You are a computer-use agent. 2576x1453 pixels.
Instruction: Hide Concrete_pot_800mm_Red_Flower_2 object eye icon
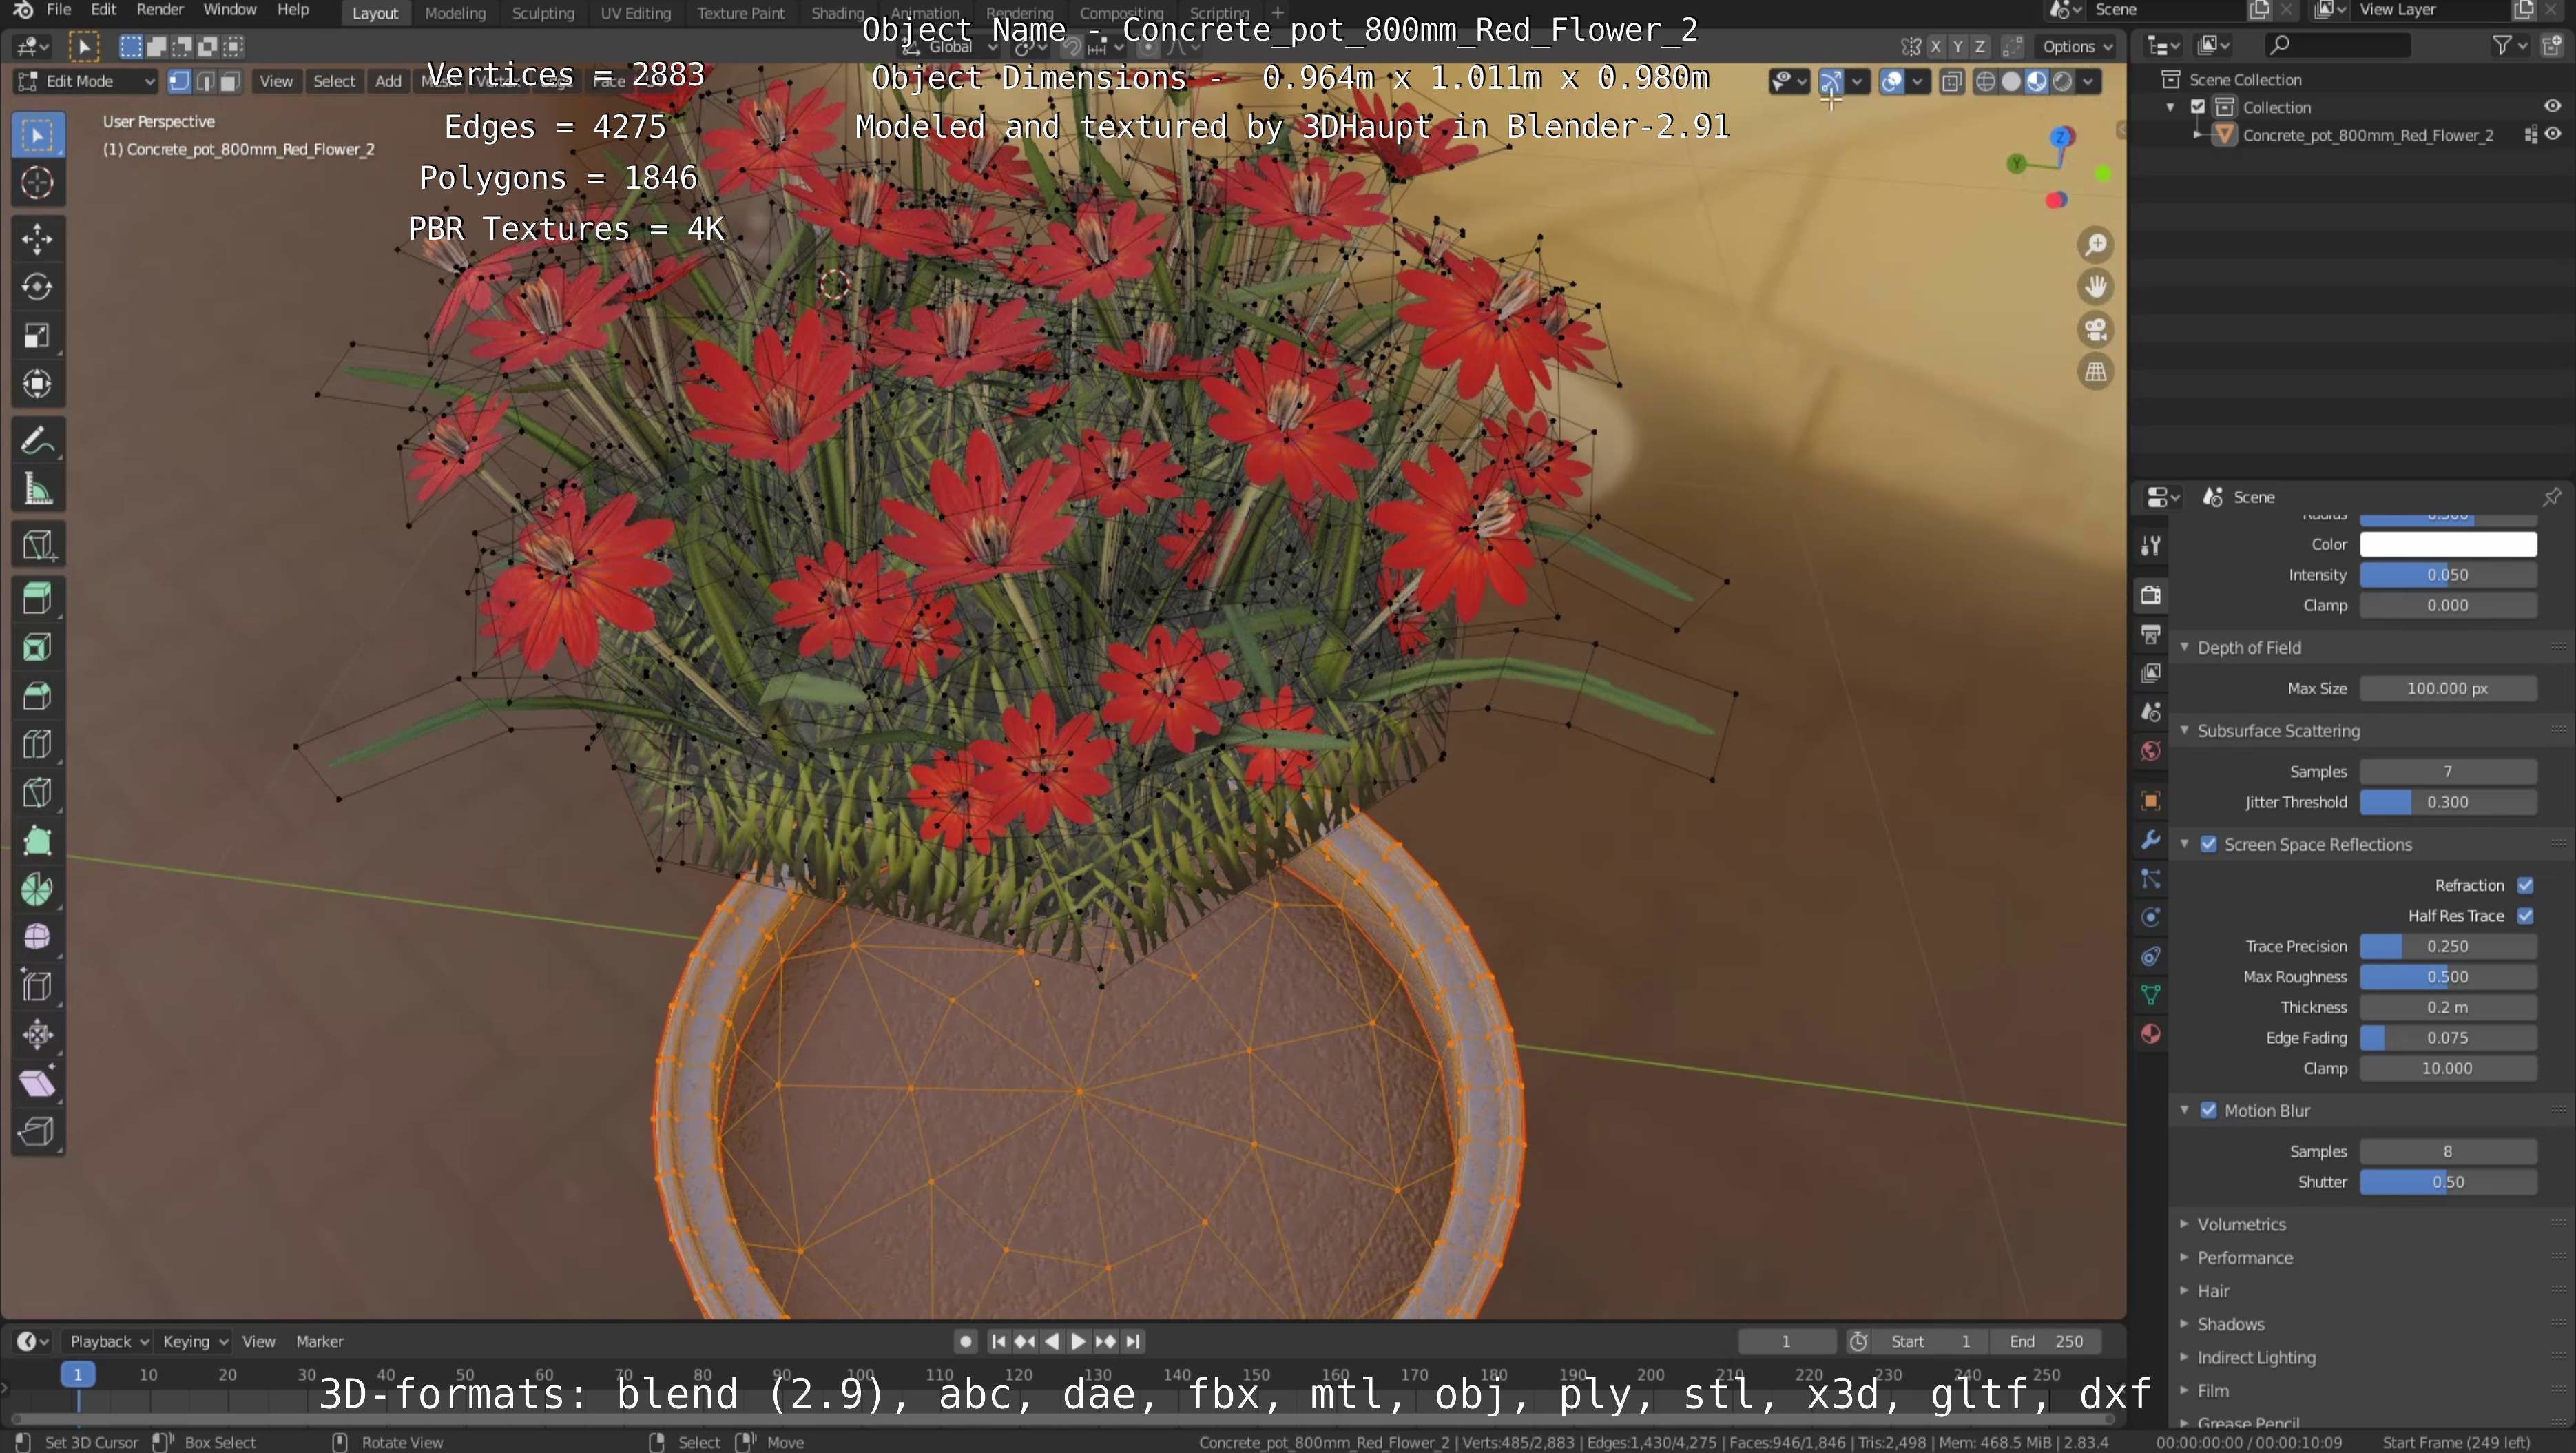pos(2552,135)
